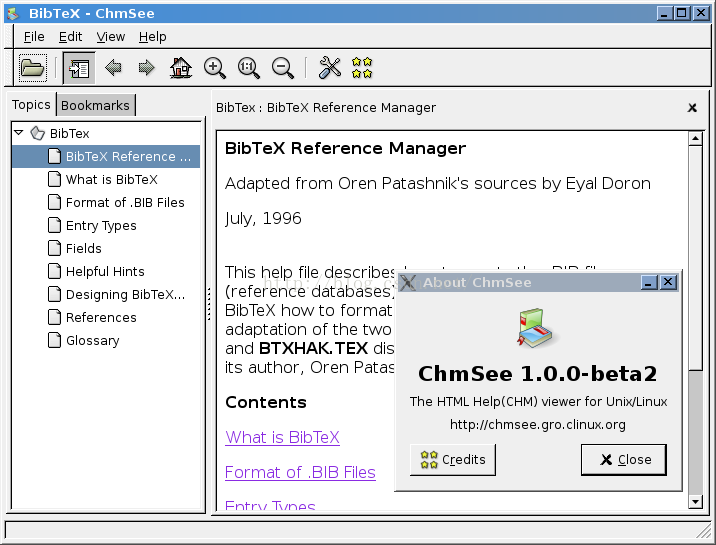This screenshot has height=545, width=716.
Task: Collapse the BibTex tree node triangle
Action: pos(19,133)
